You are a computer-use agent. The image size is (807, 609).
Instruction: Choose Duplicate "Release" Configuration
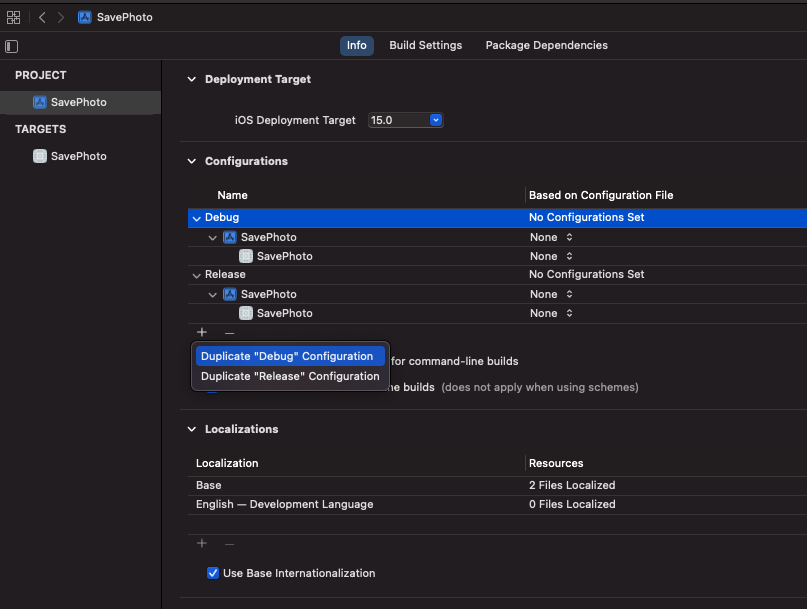pyautogui.click(x=290, y=376)
